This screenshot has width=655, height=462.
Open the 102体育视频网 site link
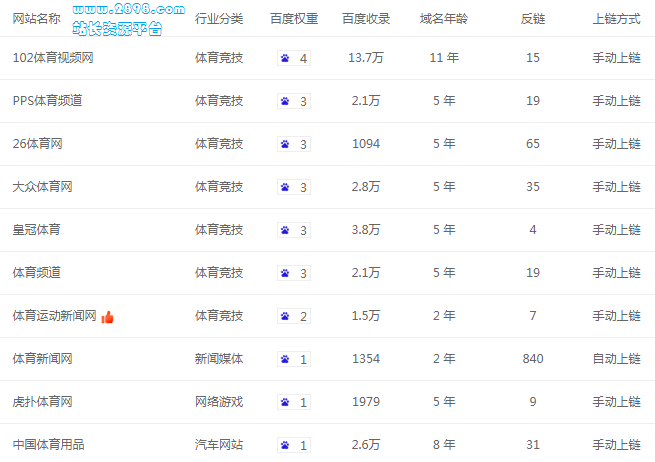(x=53, y=58)
